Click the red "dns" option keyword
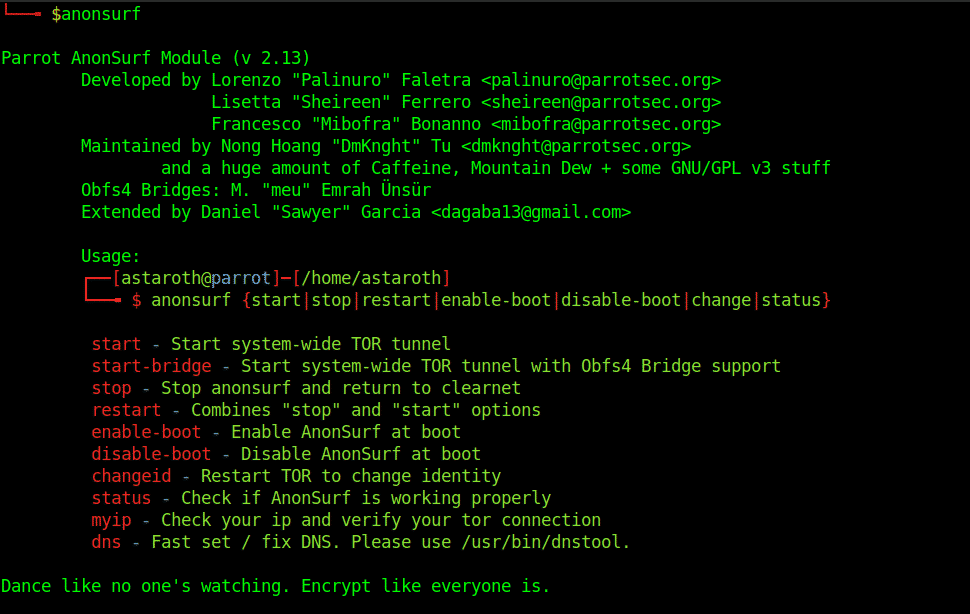Viewport: 970px width, 614px height. (106, 542)
